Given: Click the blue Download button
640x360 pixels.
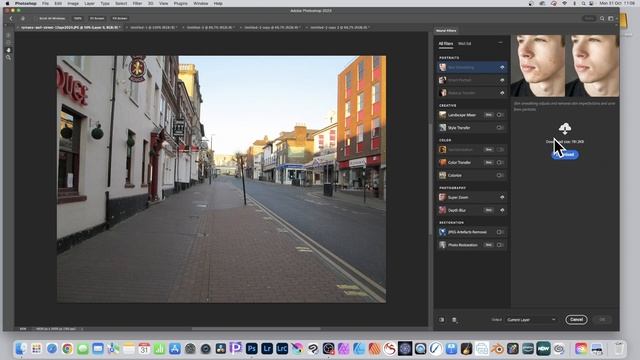Looking at the screenshot, I should click(565, 154).
